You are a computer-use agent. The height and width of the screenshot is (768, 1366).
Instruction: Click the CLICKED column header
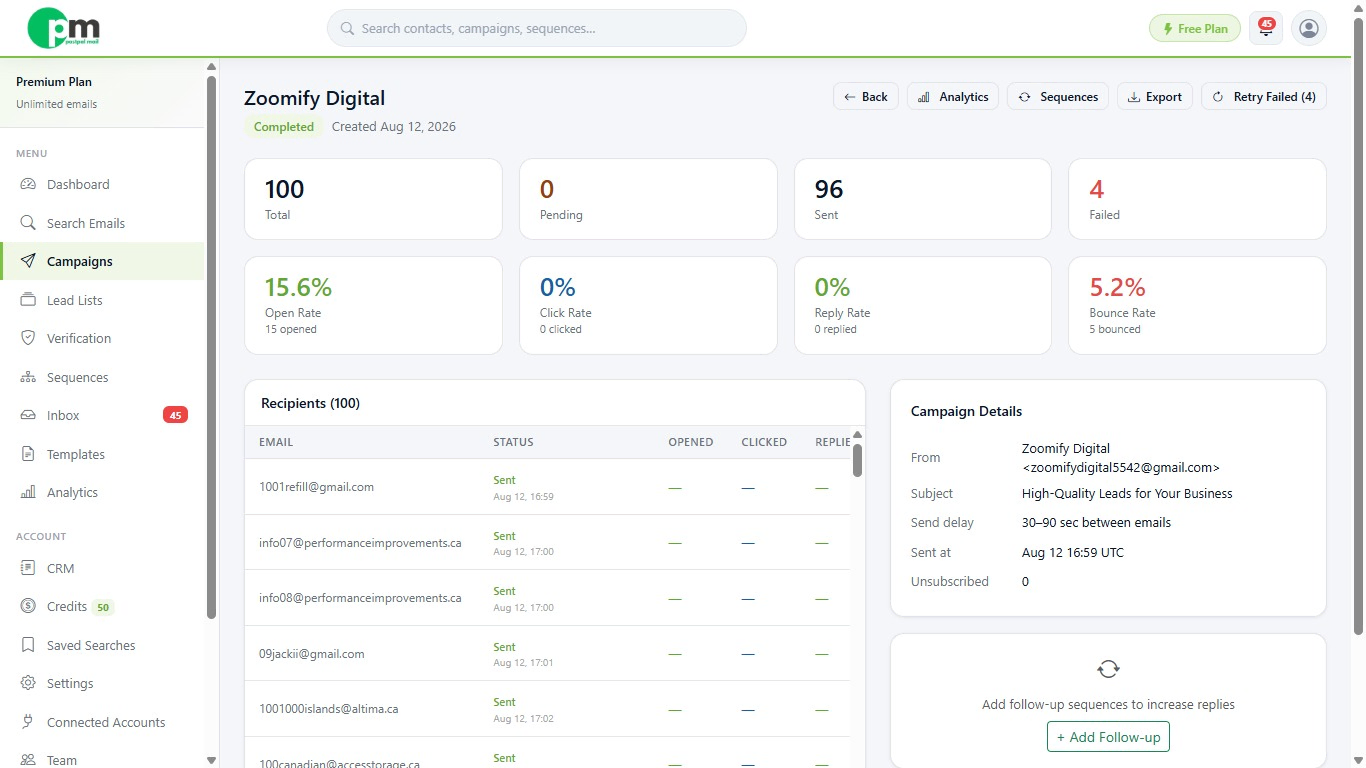coord(764,442)
